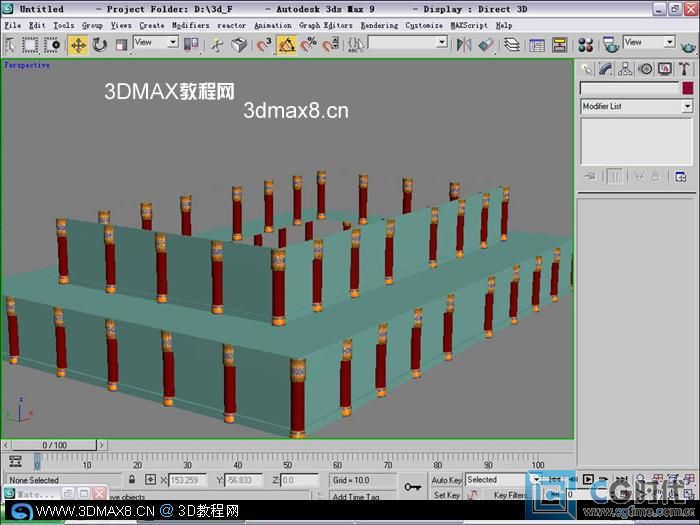Open the MAXScript menu

[x=469, y=25]
